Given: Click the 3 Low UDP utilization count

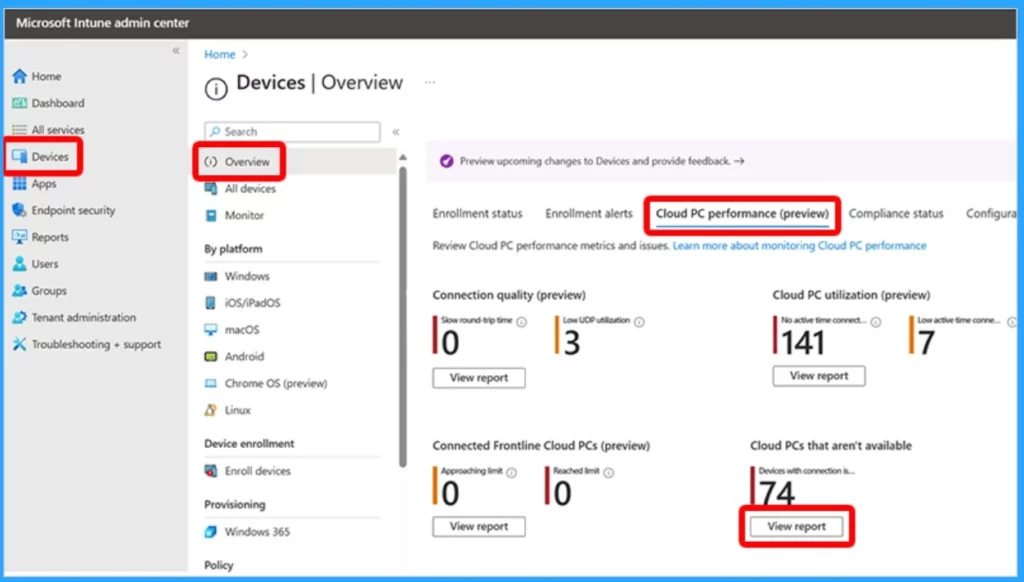Looking at the screenshot, I should coord(571,343).
